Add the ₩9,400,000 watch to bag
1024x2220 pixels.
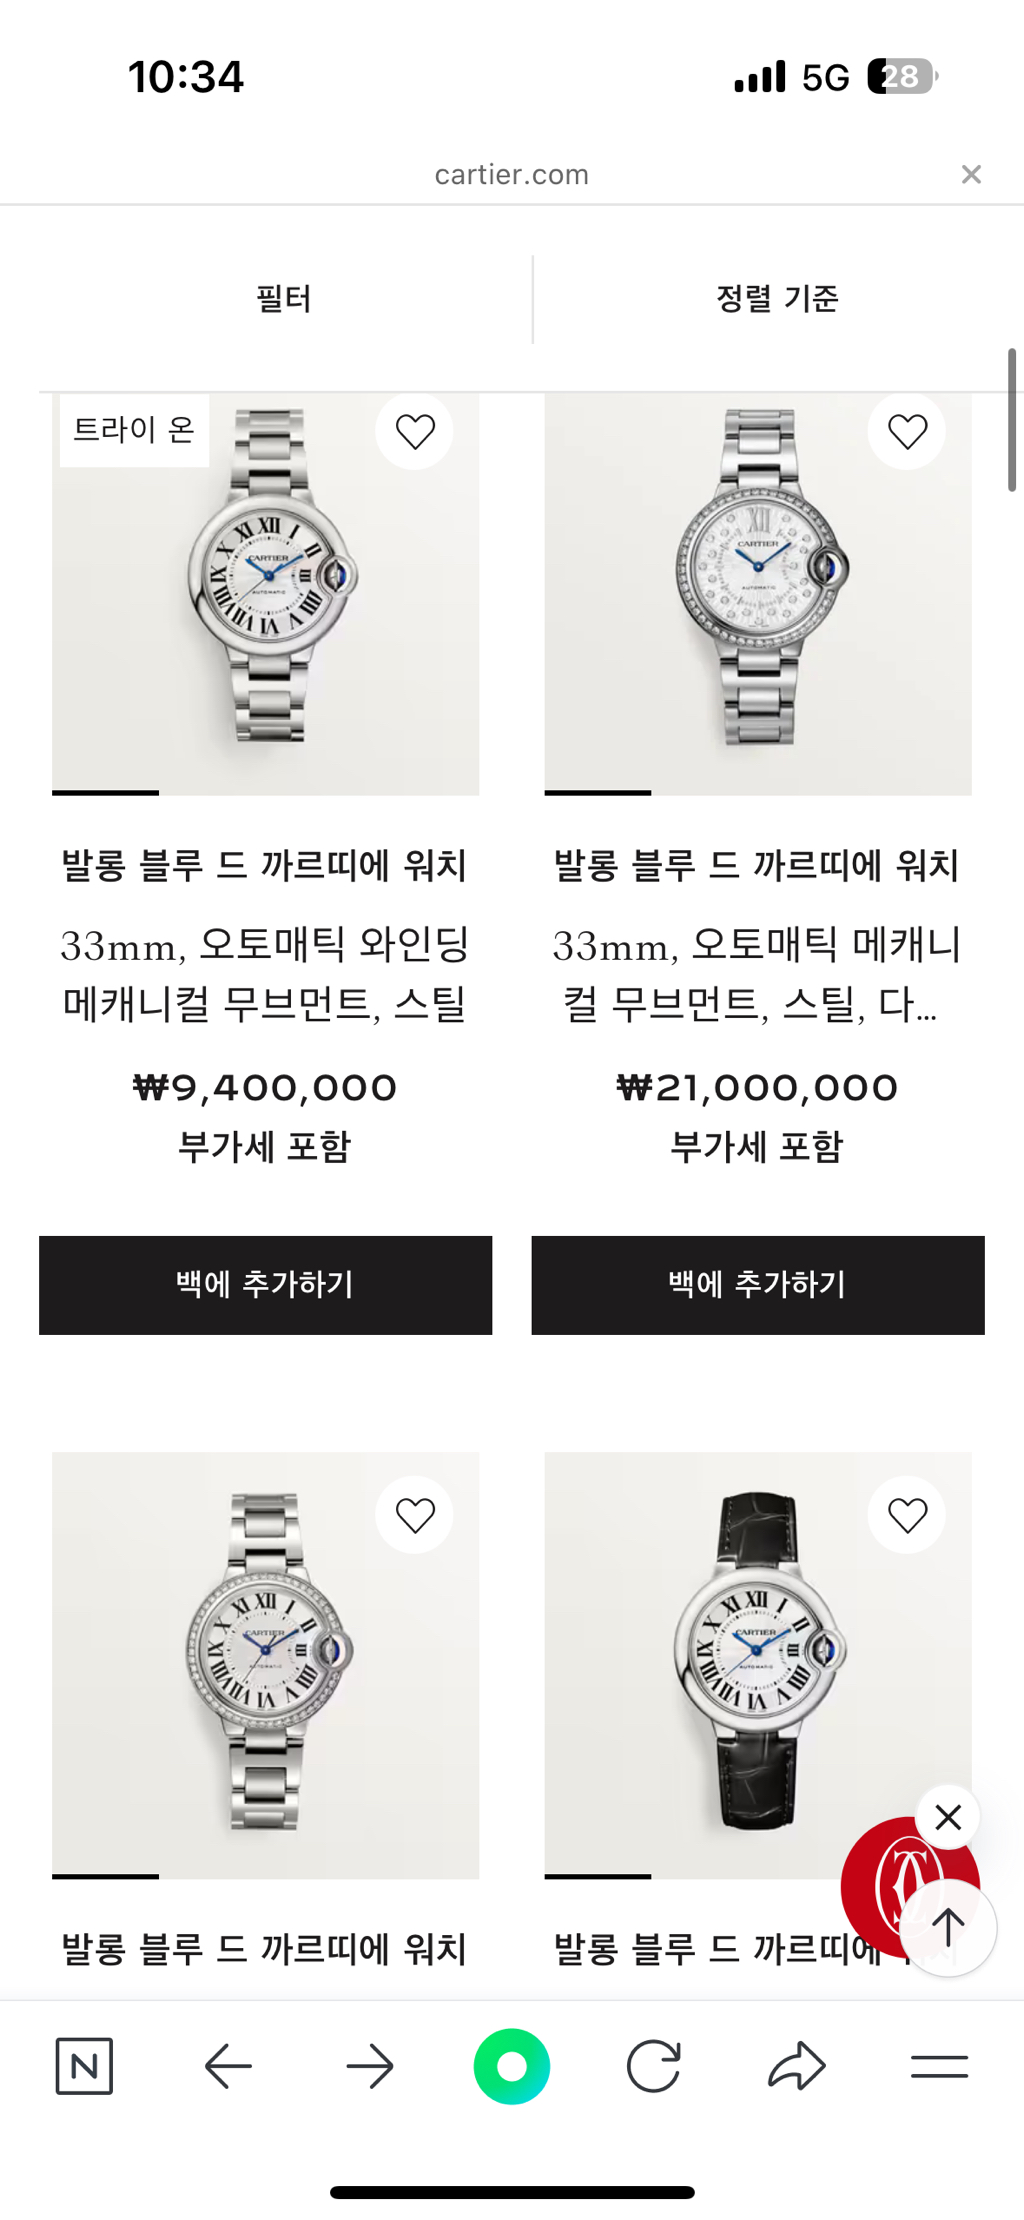pyautogui.click(x=265, y=1285)
